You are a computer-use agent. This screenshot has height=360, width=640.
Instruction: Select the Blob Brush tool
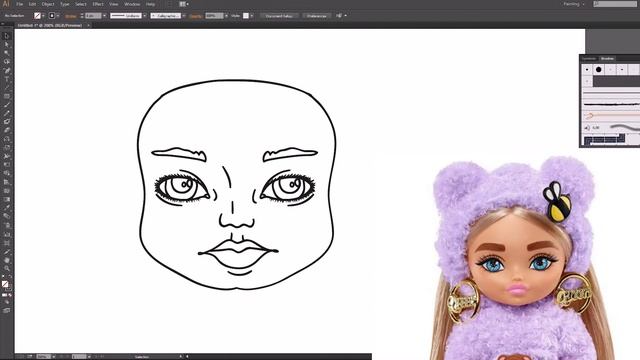[7, 122]
